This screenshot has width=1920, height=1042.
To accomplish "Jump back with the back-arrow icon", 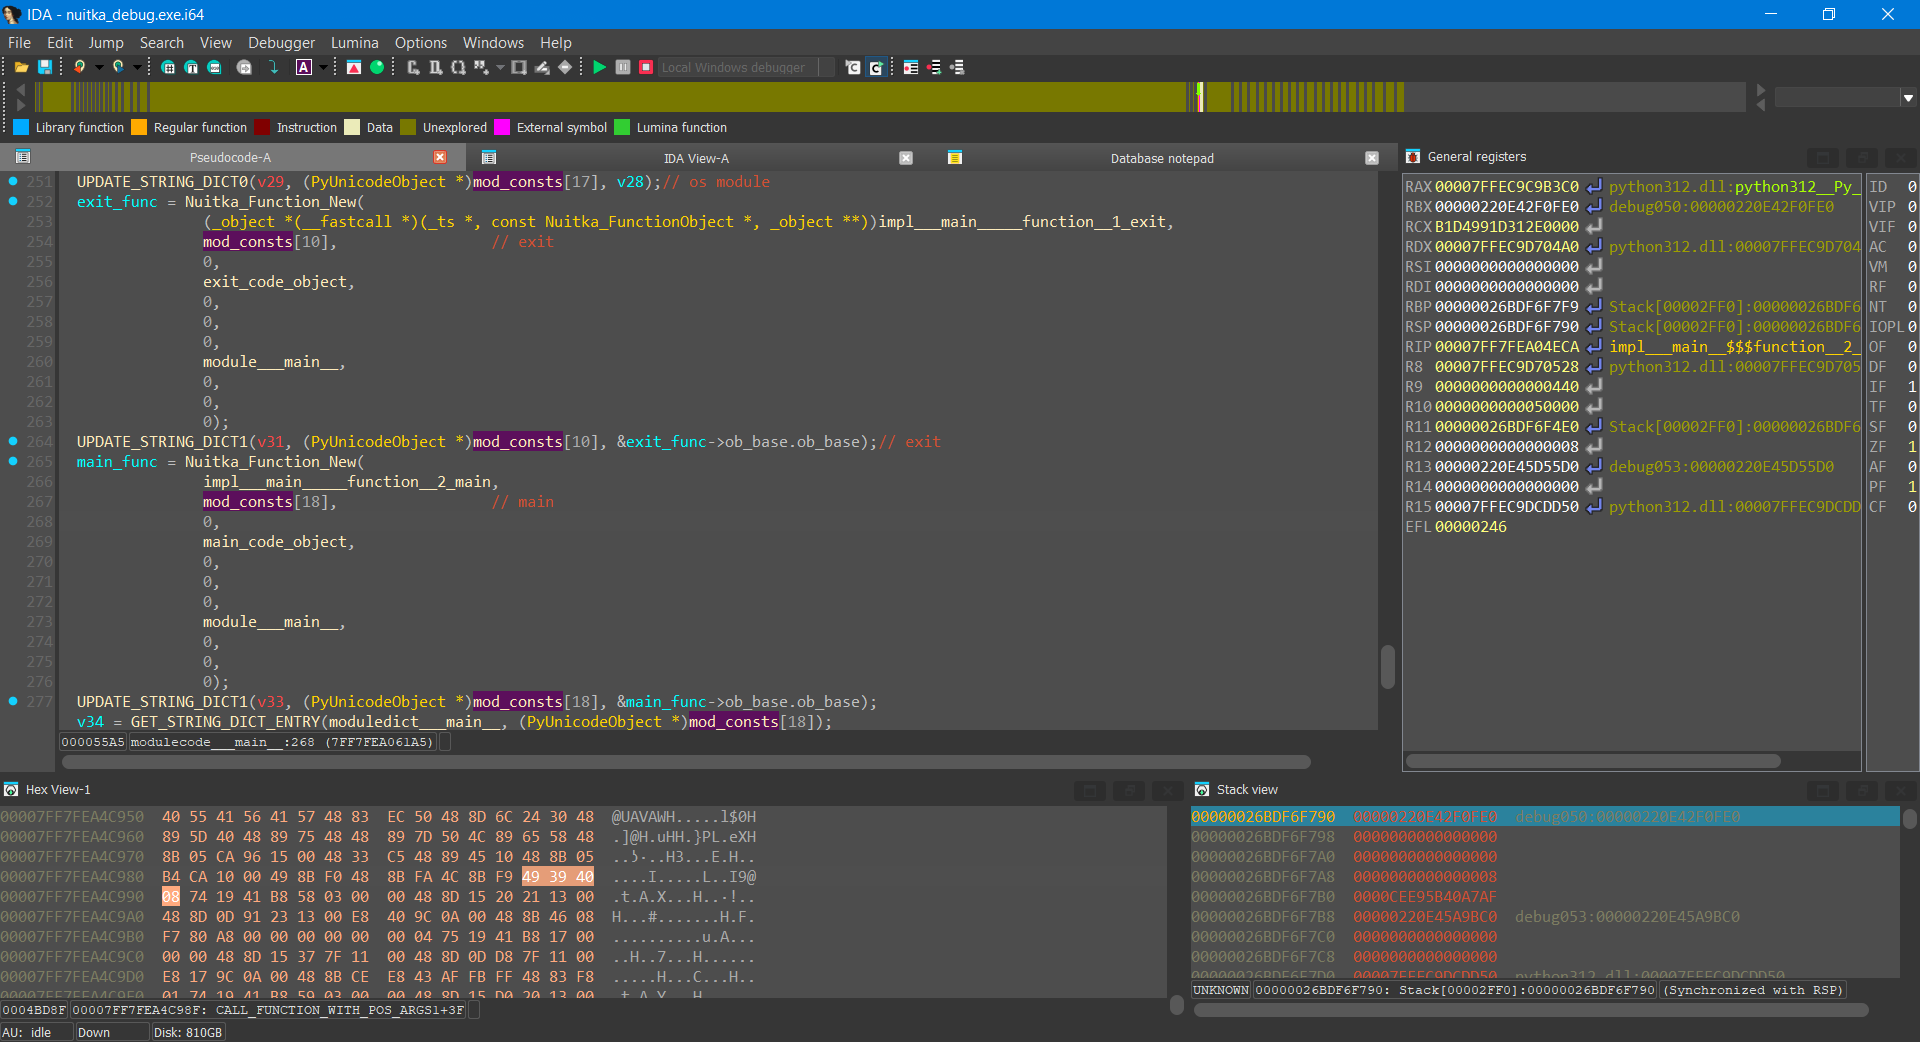I will [79, 67].
